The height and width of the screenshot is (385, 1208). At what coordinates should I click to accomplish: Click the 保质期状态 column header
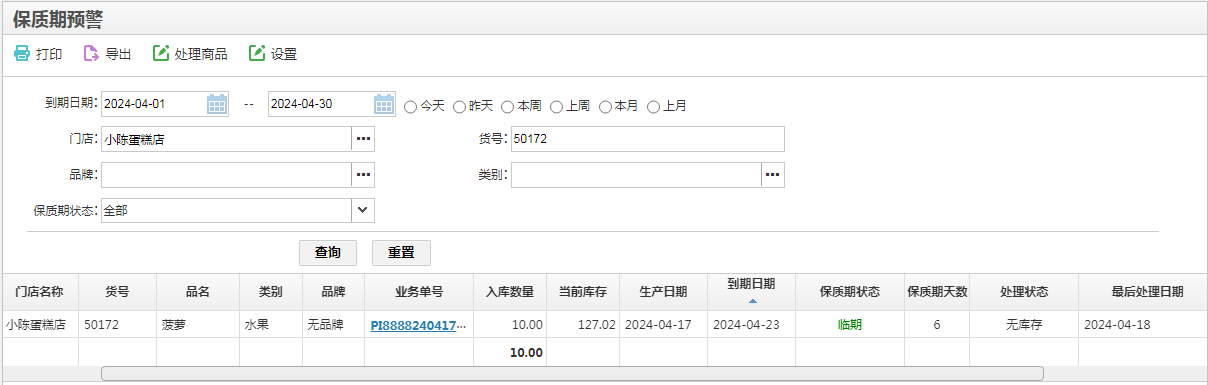point(850,292)
